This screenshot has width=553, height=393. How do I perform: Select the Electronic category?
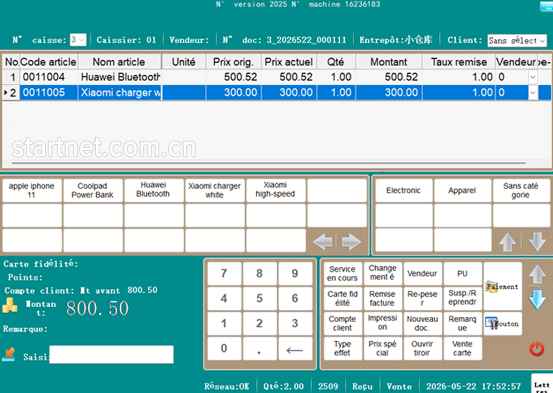(x=404, y=191)
